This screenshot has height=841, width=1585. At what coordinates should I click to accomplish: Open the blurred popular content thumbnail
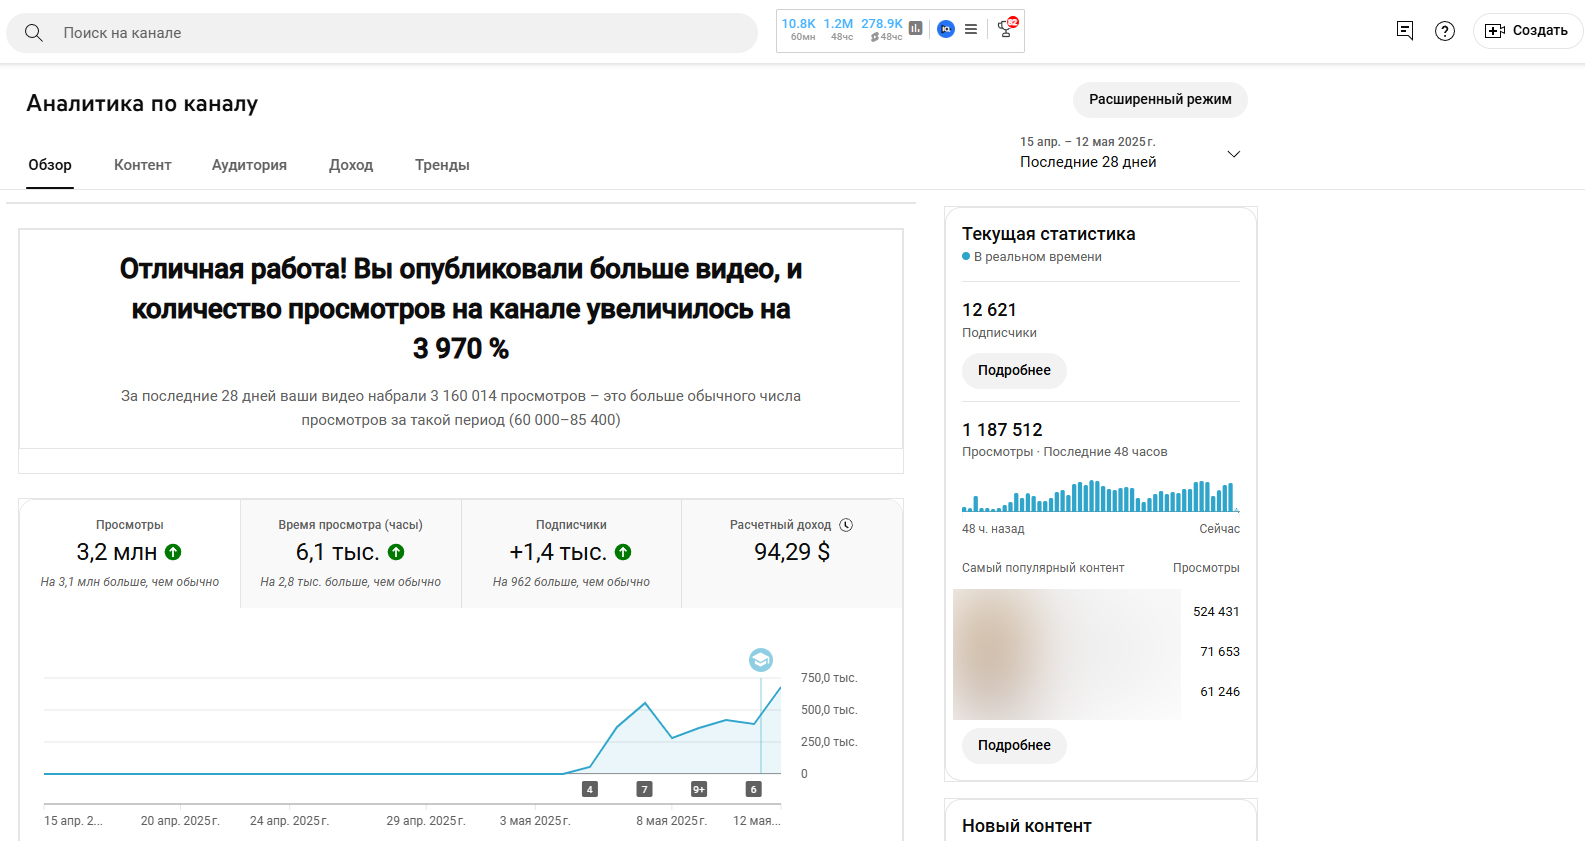click(x=1066, y=654)
